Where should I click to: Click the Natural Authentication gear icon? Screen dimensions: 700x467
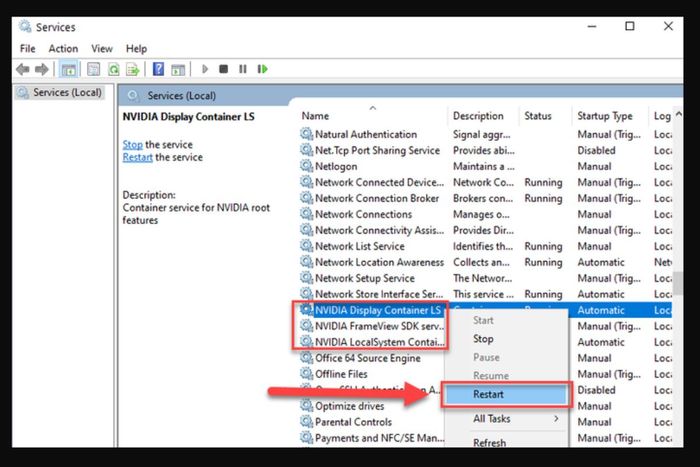point(306,133)
